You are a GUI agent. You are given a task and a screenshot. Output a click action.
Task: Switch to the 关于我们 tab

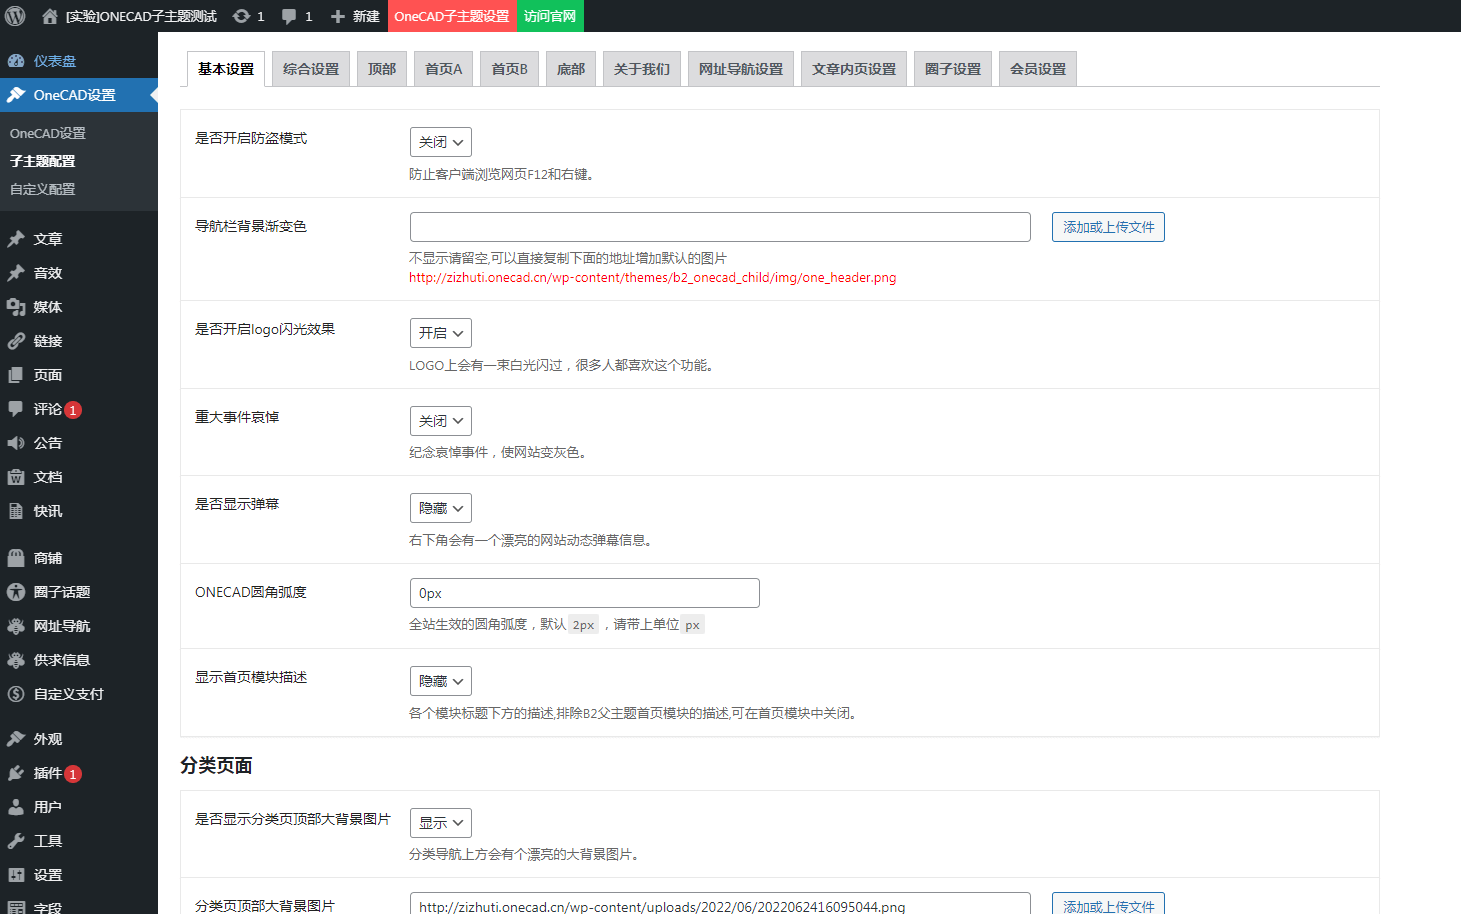pyautogui.click(x=642, y=69)
